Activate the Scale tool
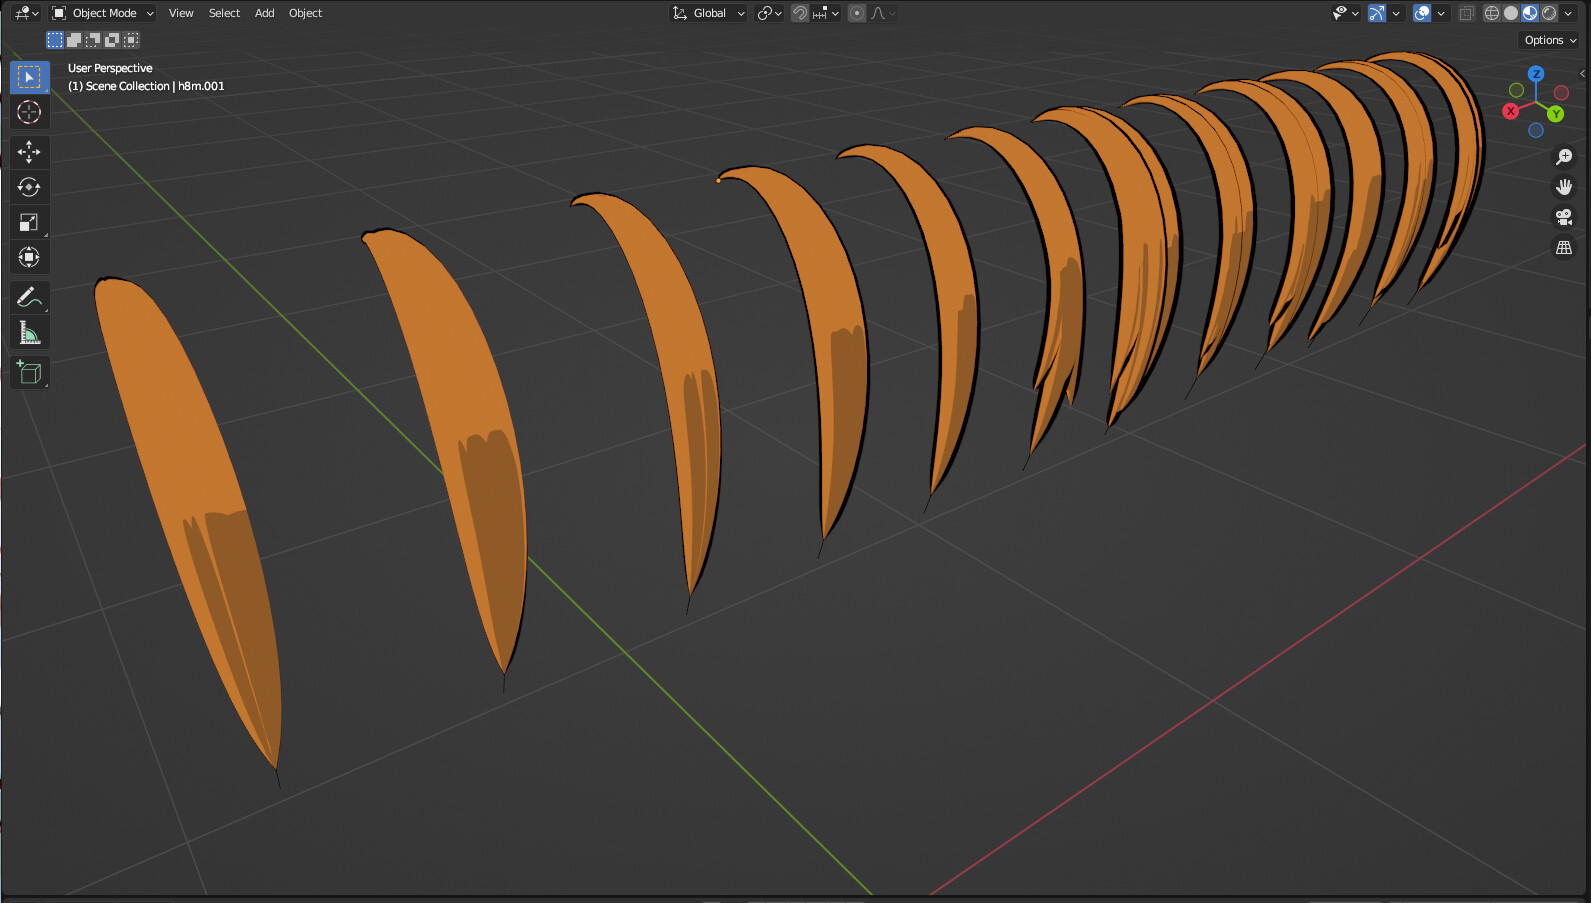 (29, 222)
